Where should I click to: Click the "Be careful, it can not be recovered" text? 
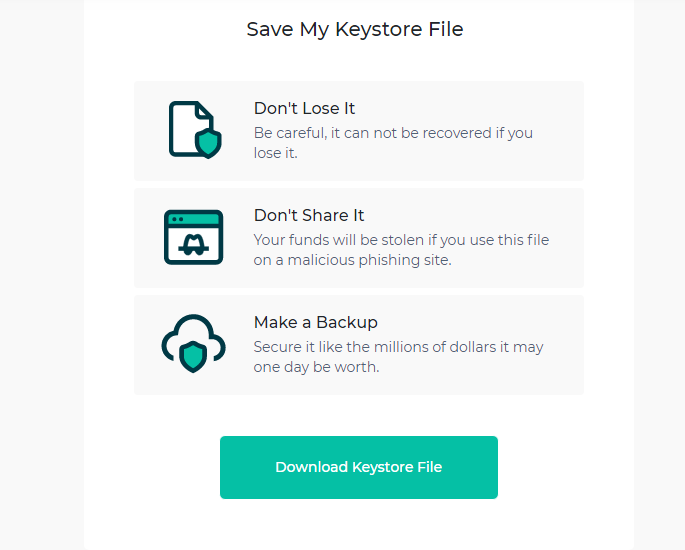coord(373,133)
